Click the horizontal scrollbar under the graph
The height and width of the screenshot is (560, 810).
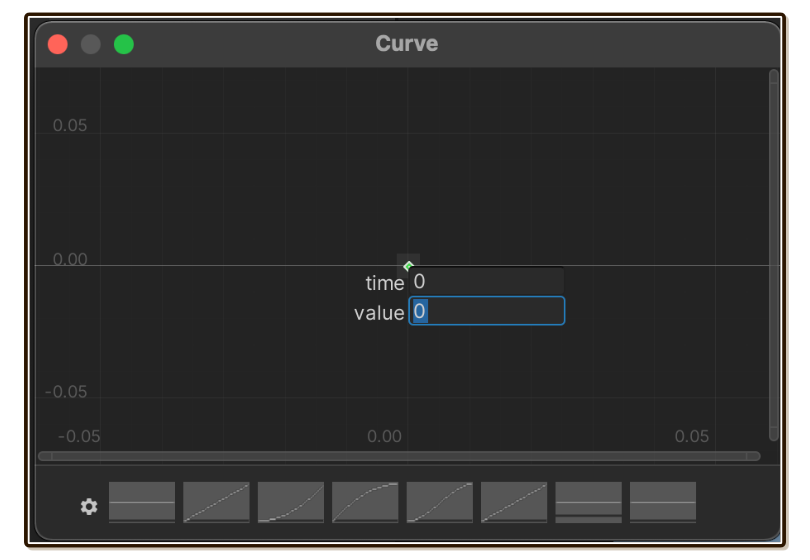point(399,456)
